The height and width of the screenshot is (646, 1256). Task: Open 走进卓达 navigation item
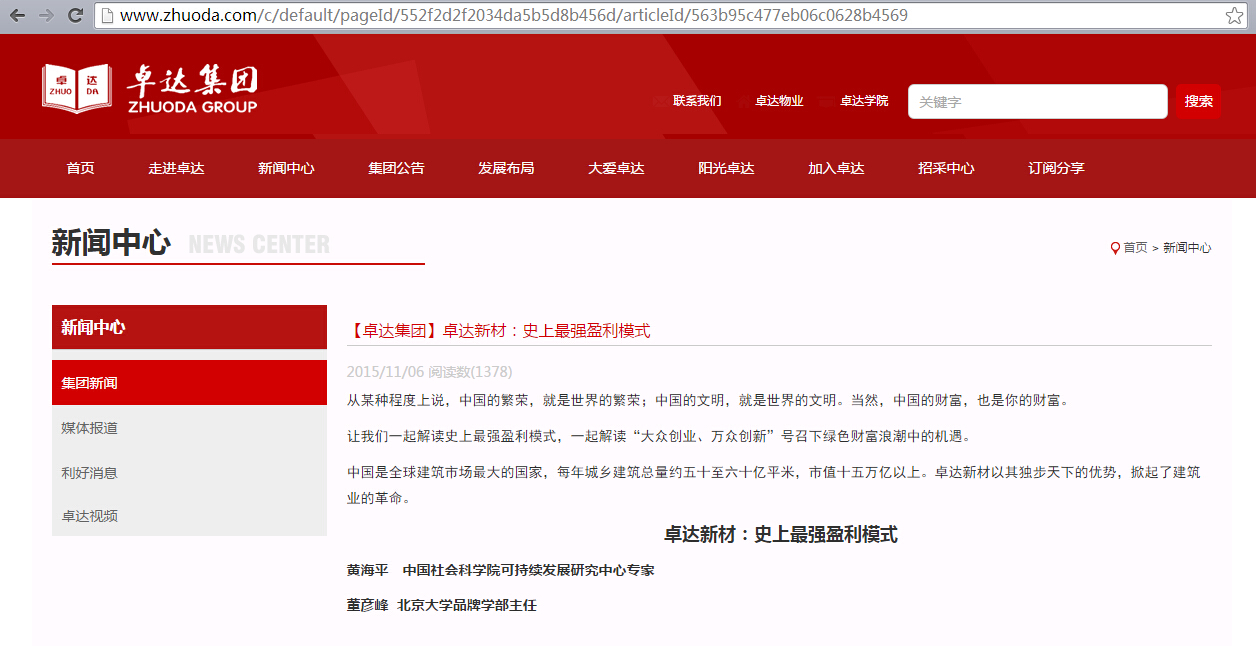176,168
